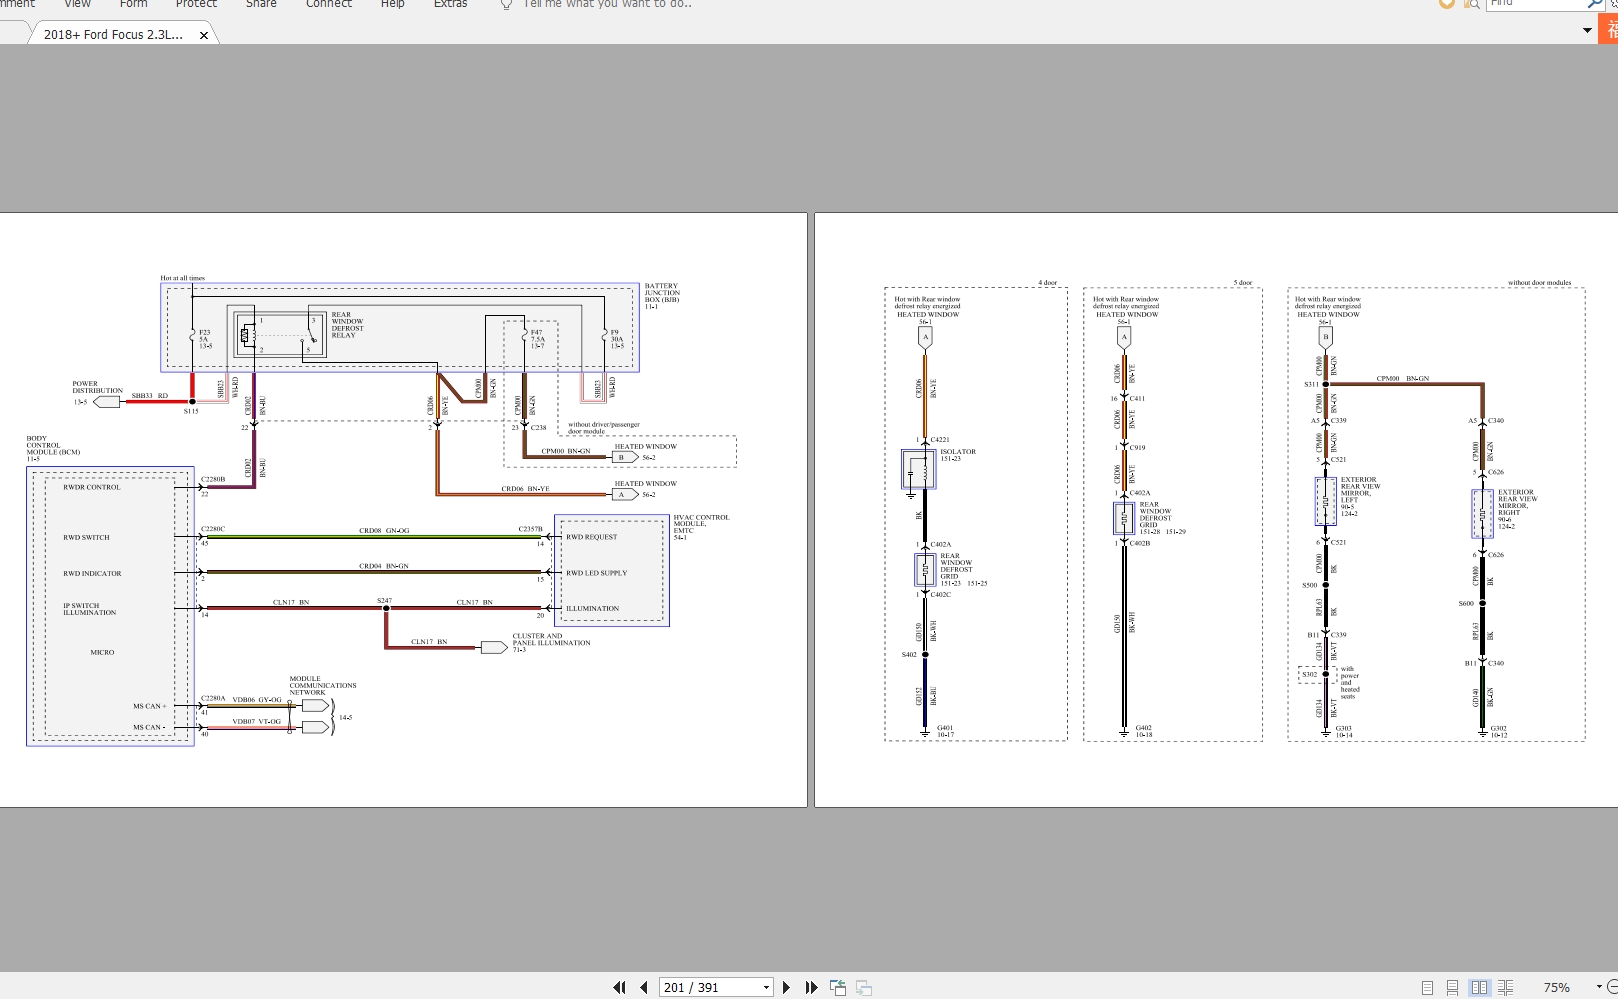Open the page number dropdown
Image resolution: width=1618 pixels, height=999 pixels.
pyautogui.click(x=766, y=988)
